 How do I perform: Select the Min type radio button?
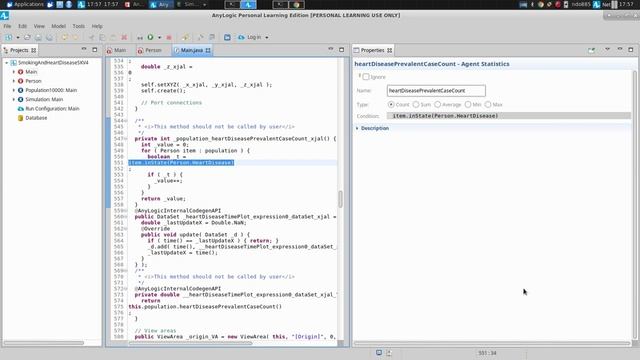[x=468, y=104]
